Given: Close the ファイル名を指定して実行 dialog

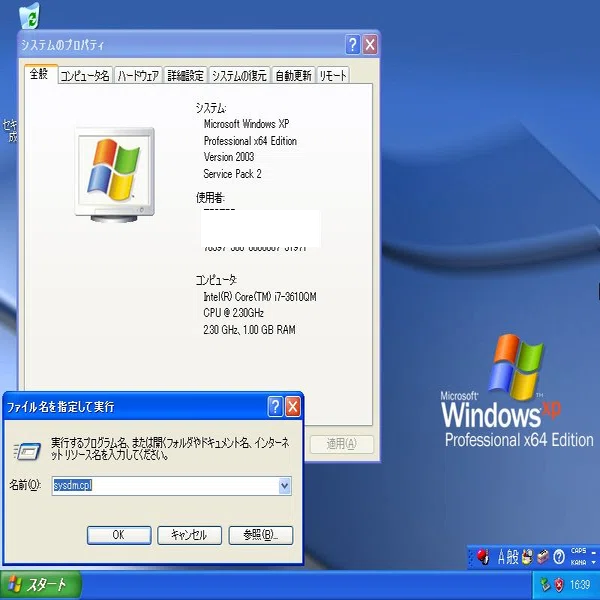Looking at the screenshot, I should (x=293, y=406).
